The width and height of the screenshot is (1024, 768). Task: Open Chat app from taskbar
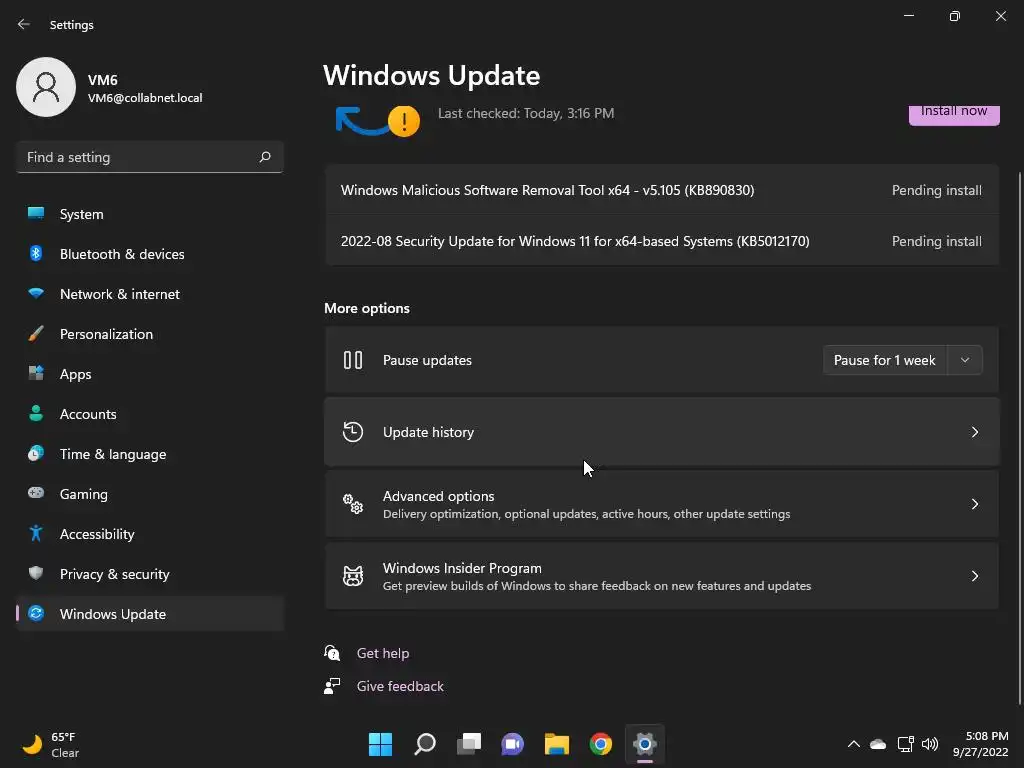click(x=513, y=744)
